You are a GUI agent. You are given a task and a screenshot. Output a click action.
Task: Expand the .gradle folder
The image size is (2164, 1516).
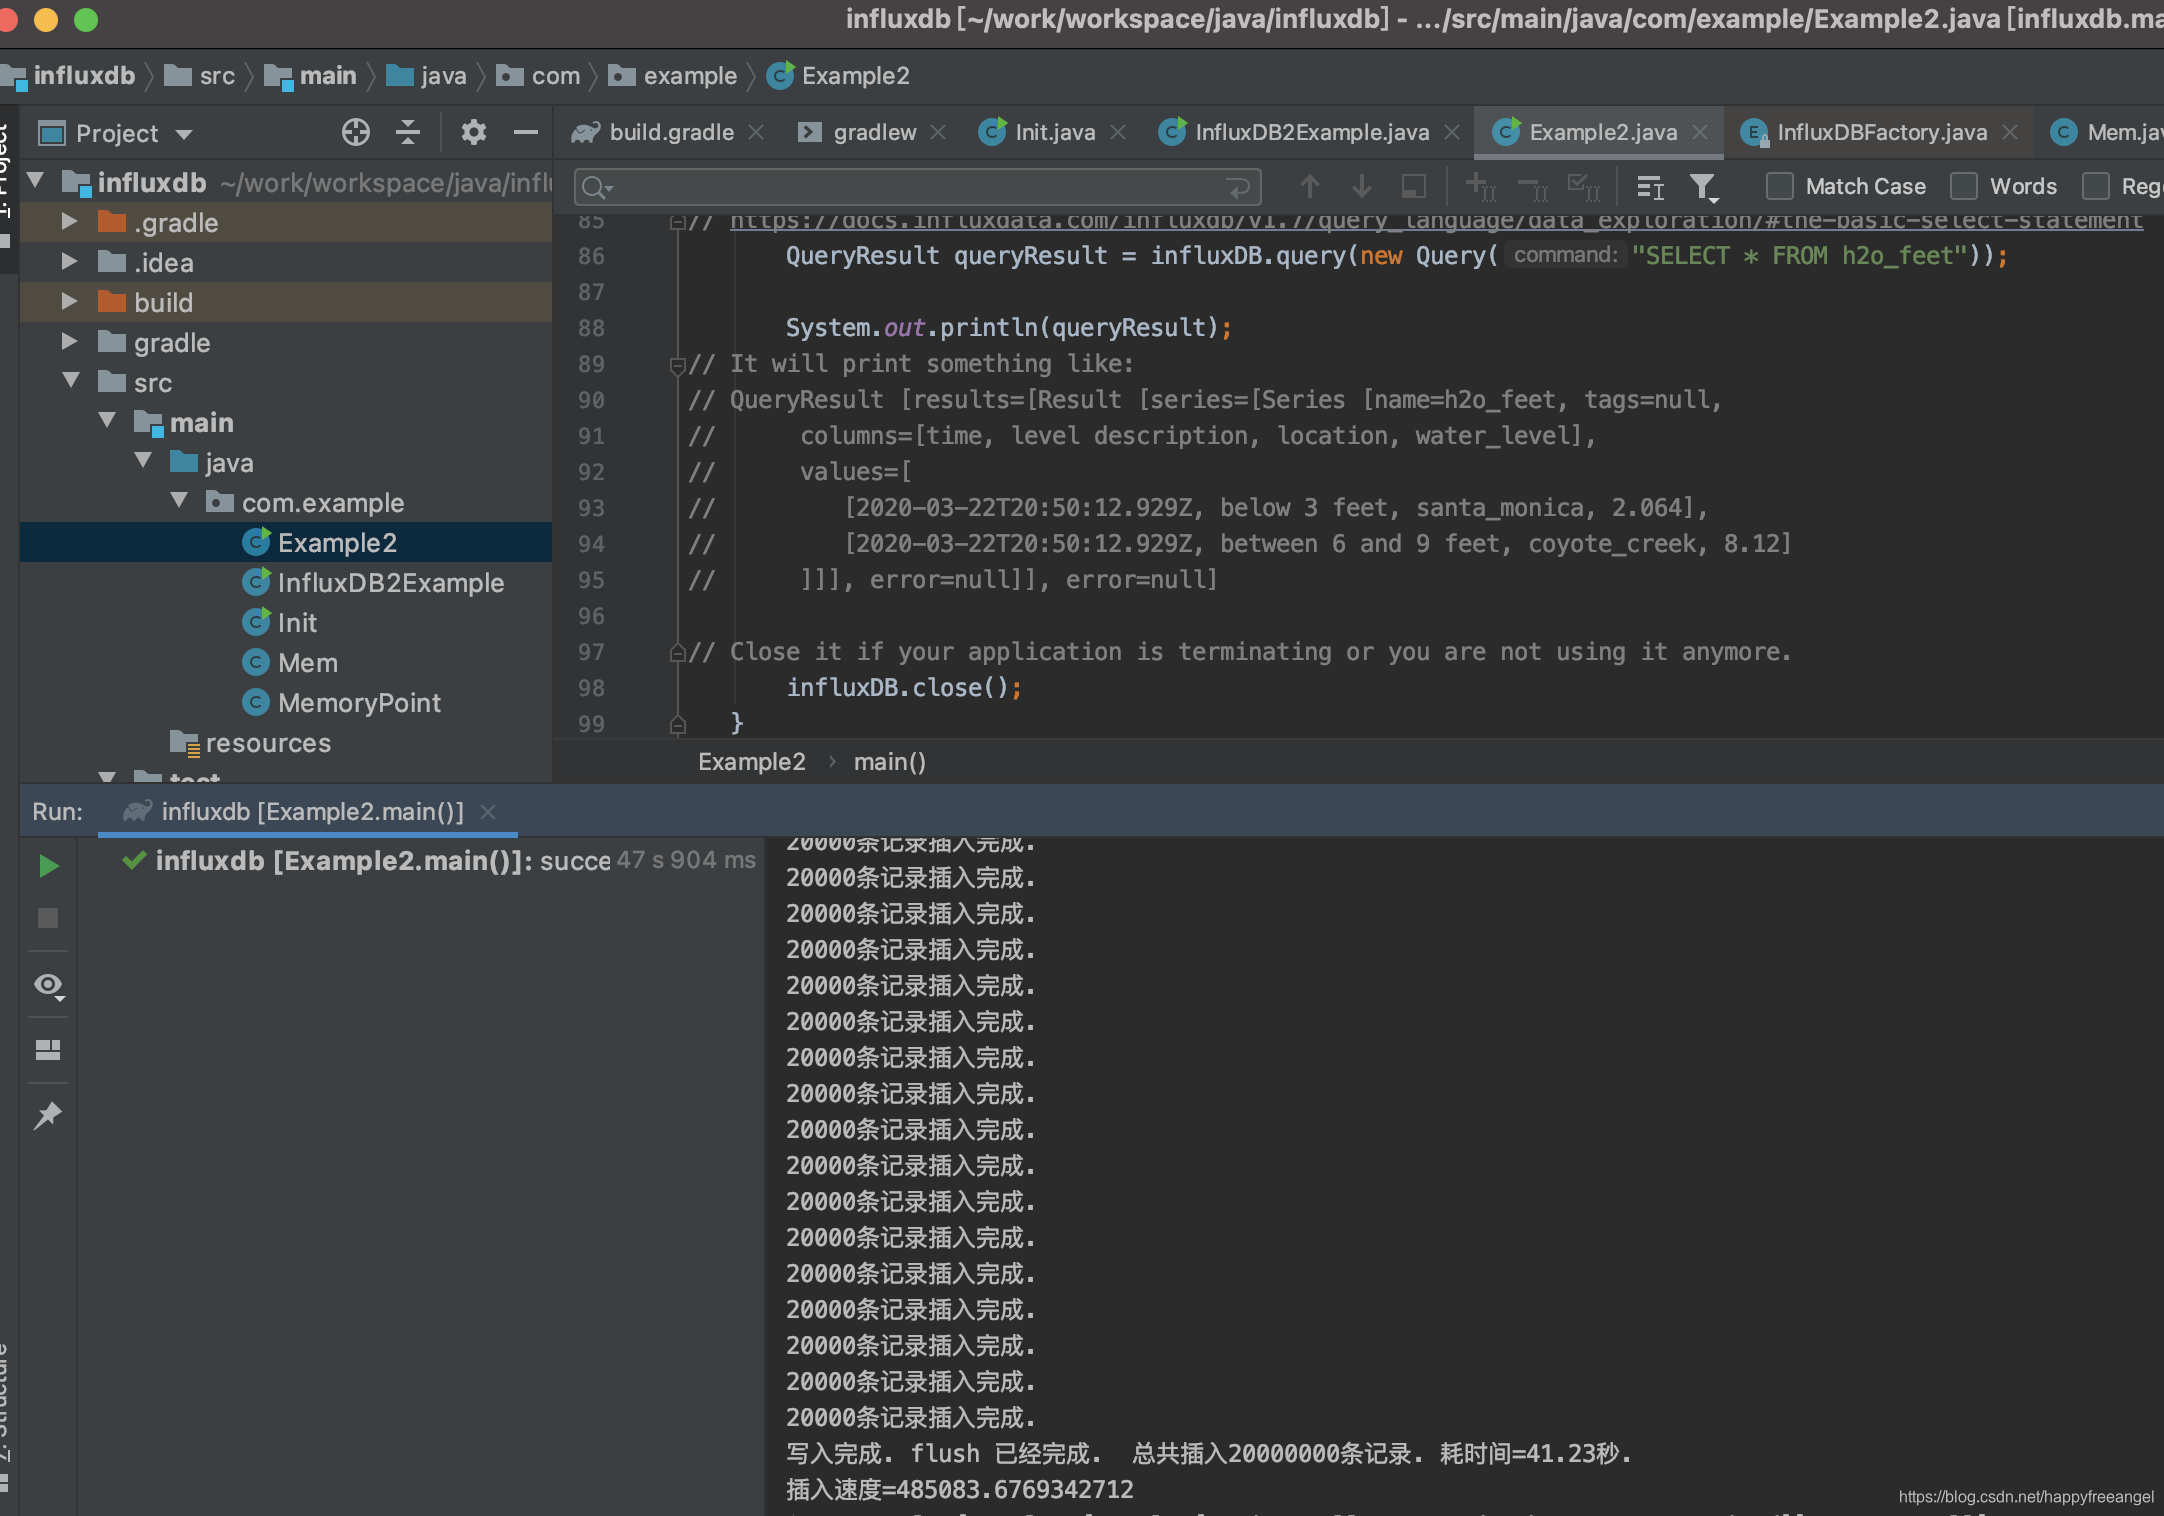69,221
